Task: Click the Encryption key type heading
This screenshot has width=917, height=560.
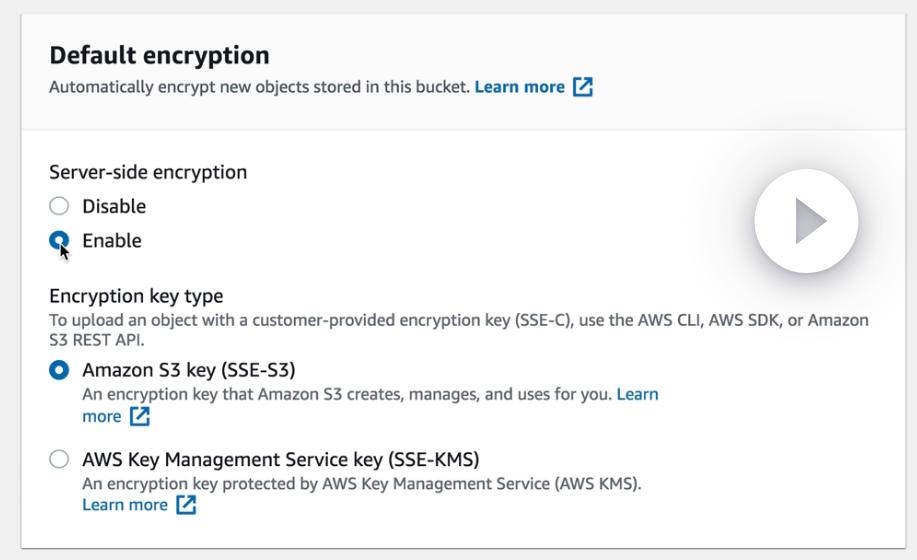Action: click(x=136, y=296)
